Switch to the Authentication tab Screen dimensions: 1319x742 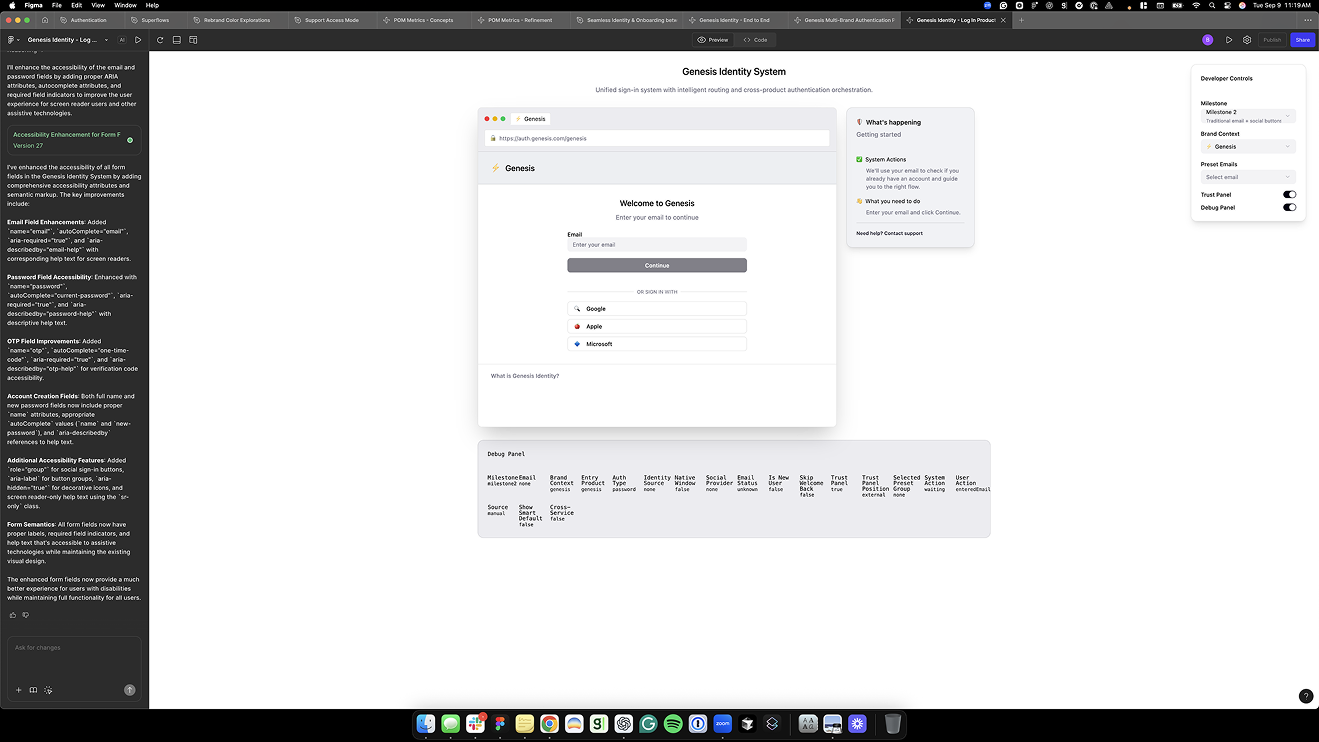pos(88,20)
